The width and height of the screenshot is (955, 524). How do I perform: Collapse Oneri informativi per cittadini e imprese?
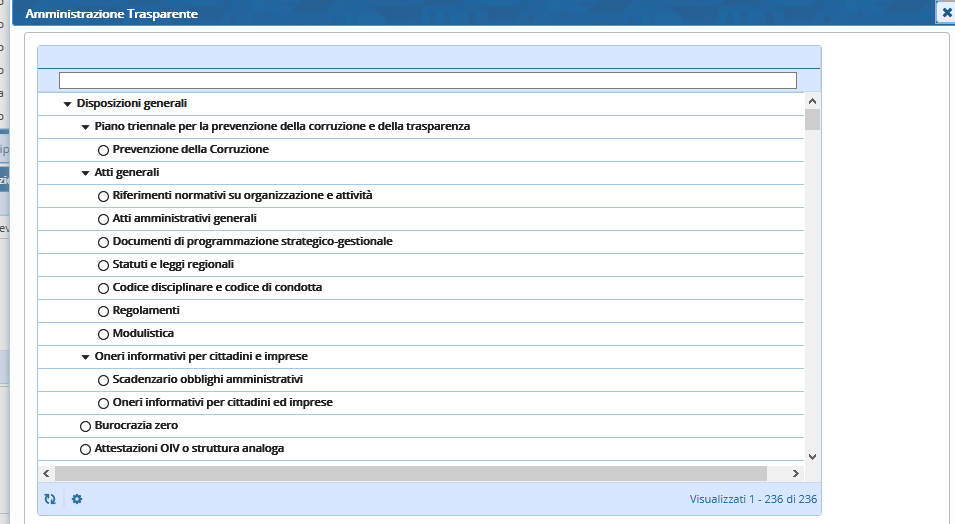85,357
